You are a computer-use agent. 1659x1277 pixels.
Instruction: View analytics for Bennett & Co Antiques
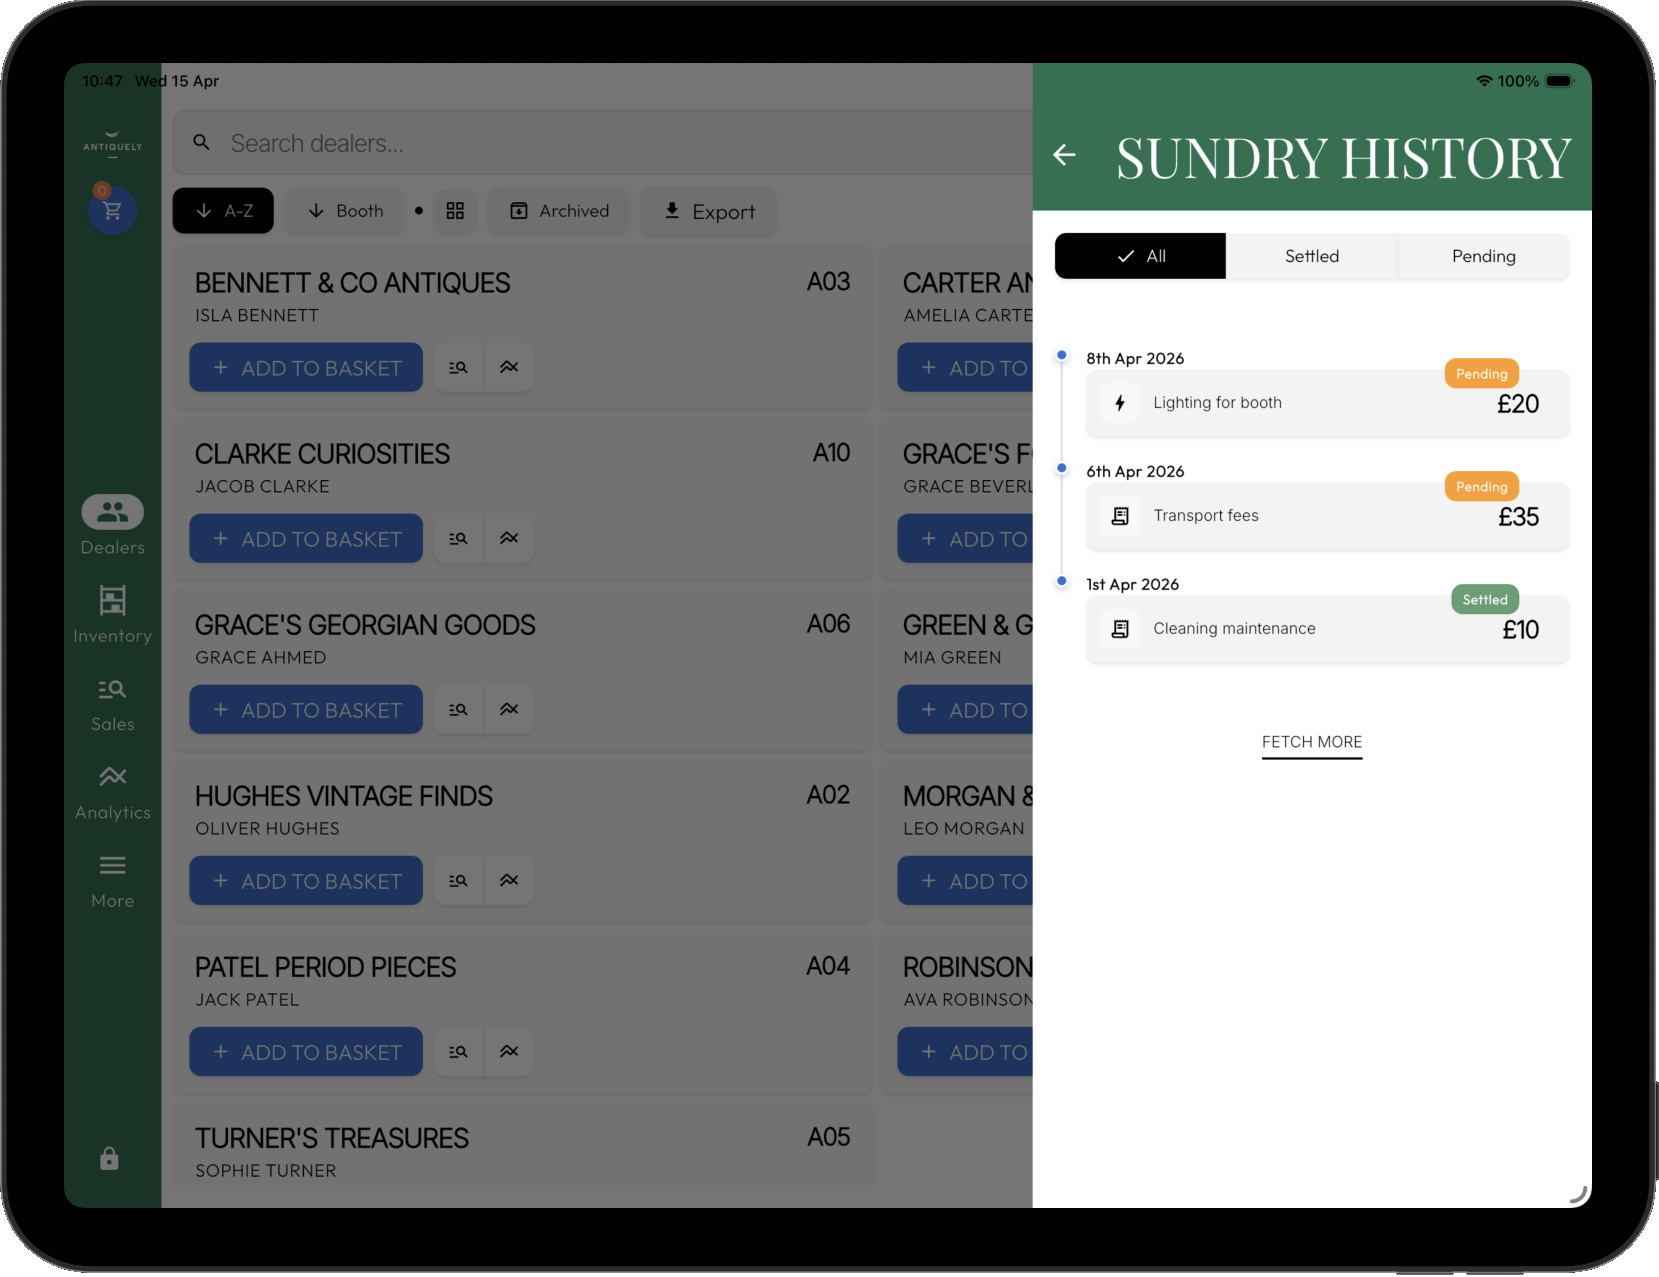coord(509,367)
